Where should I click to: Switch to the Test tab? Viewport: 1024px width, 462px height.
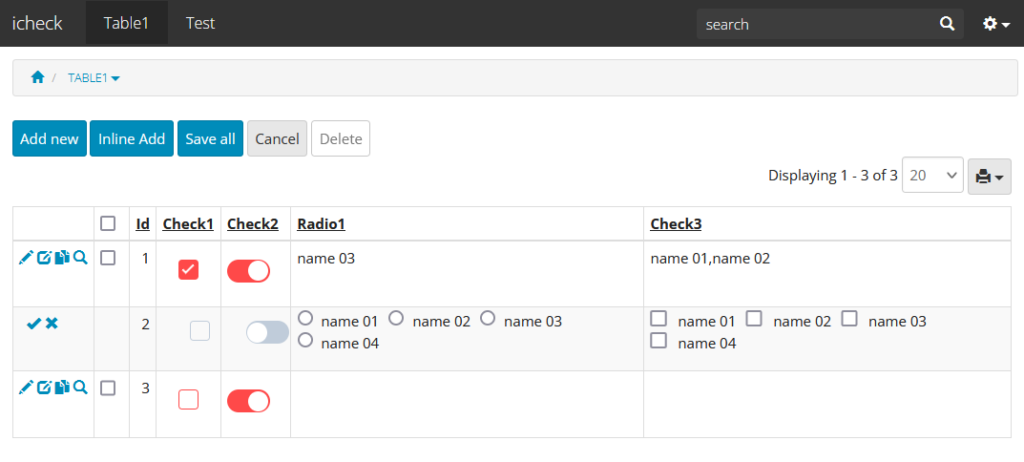(x=200, y=23)
